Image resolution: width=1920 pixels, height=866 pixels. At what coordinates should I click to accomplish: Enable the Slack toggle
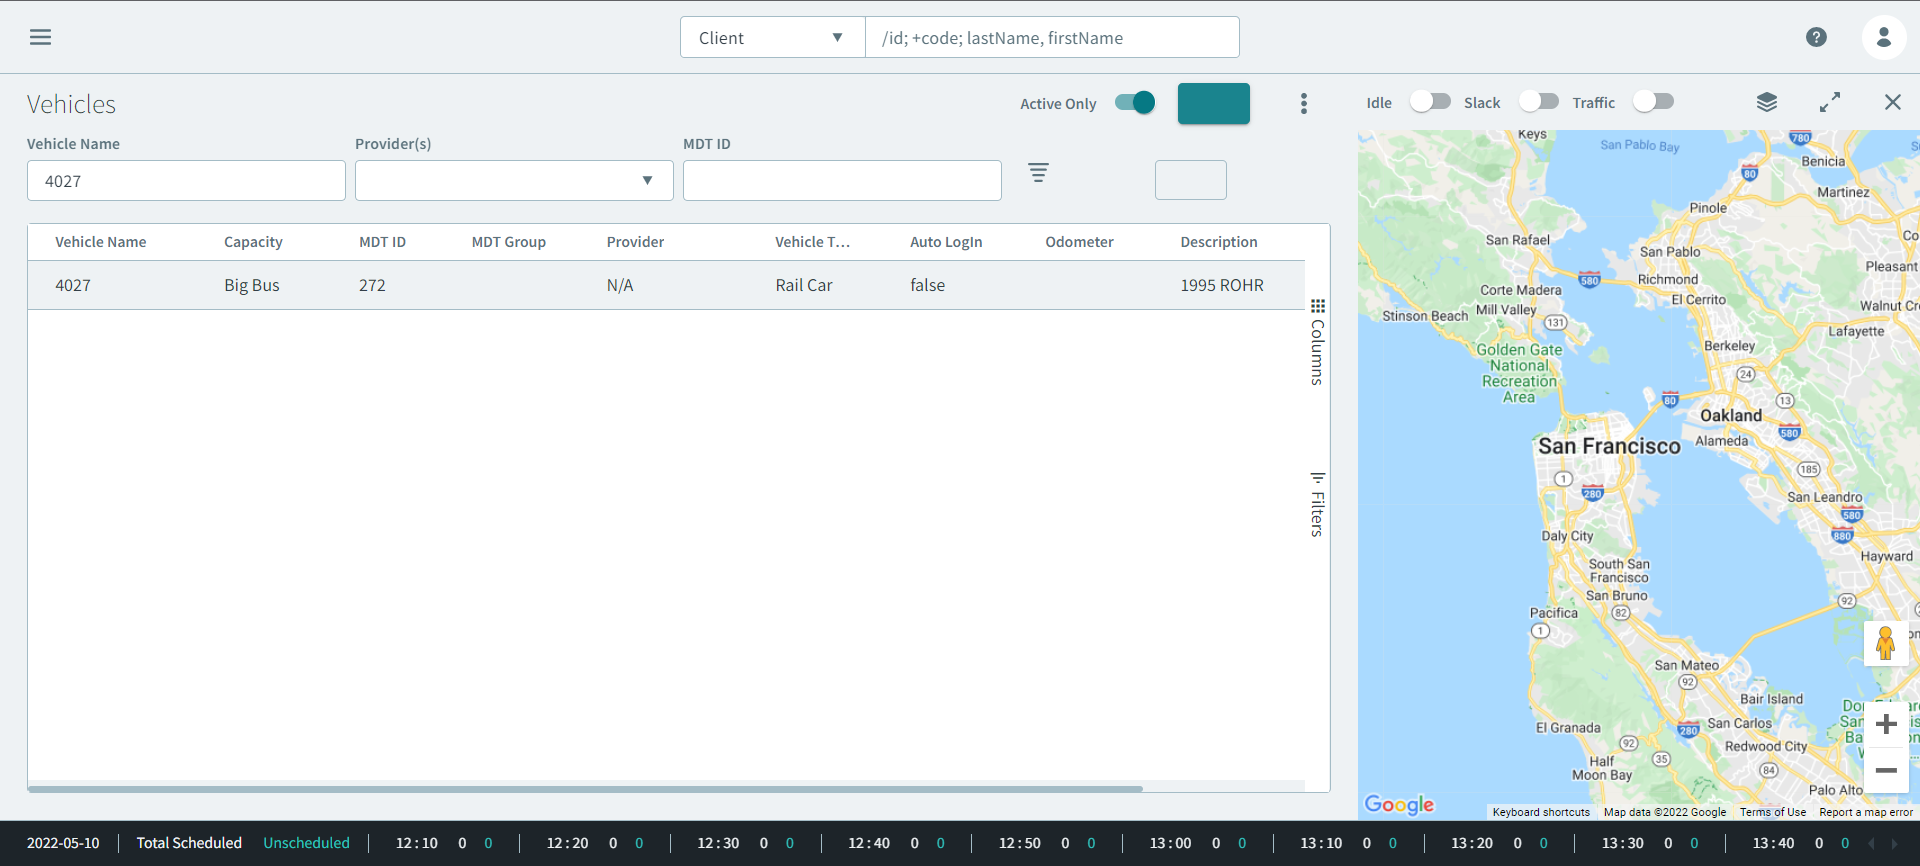tap(1538, 102)
